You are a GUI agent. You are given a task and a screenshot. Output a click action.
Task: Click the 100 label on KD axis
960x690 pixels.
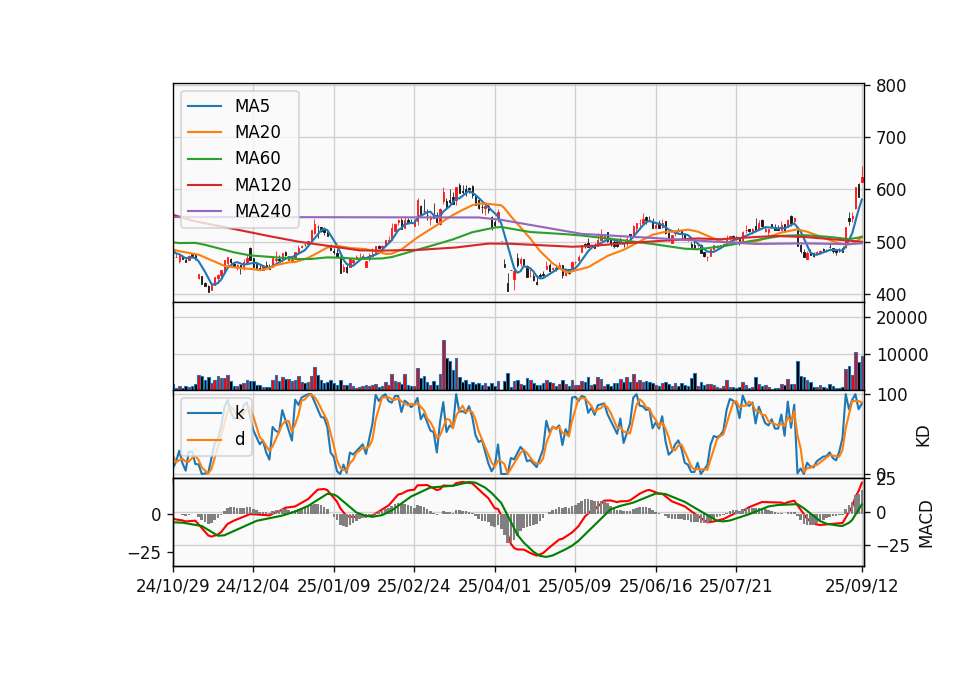pyautogui.click(x=891, y=395)
